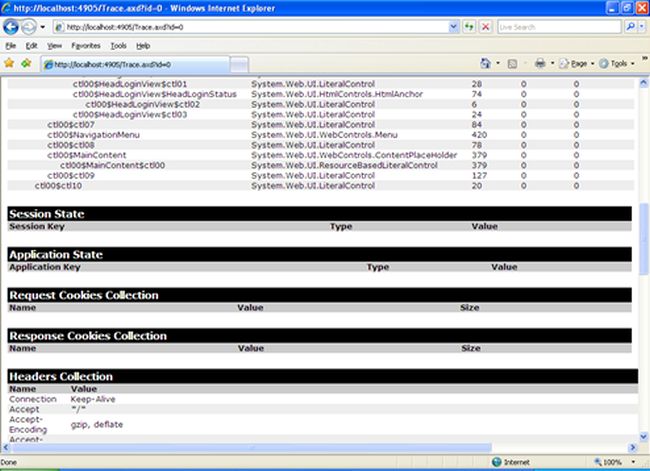Click the Forward navigation arrow
Viewport: 650px width, 471px height.
(x=29, y=27)
